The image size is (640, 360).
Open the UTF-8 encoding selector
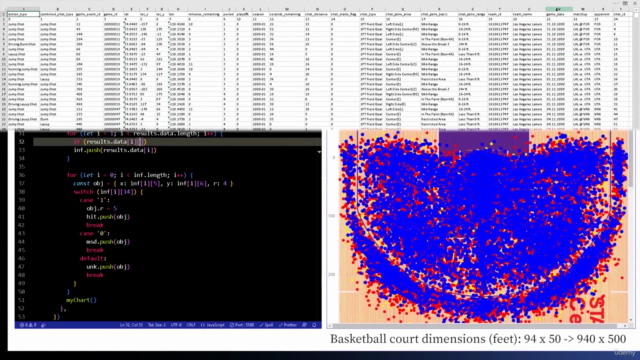(x=176, y=325)
